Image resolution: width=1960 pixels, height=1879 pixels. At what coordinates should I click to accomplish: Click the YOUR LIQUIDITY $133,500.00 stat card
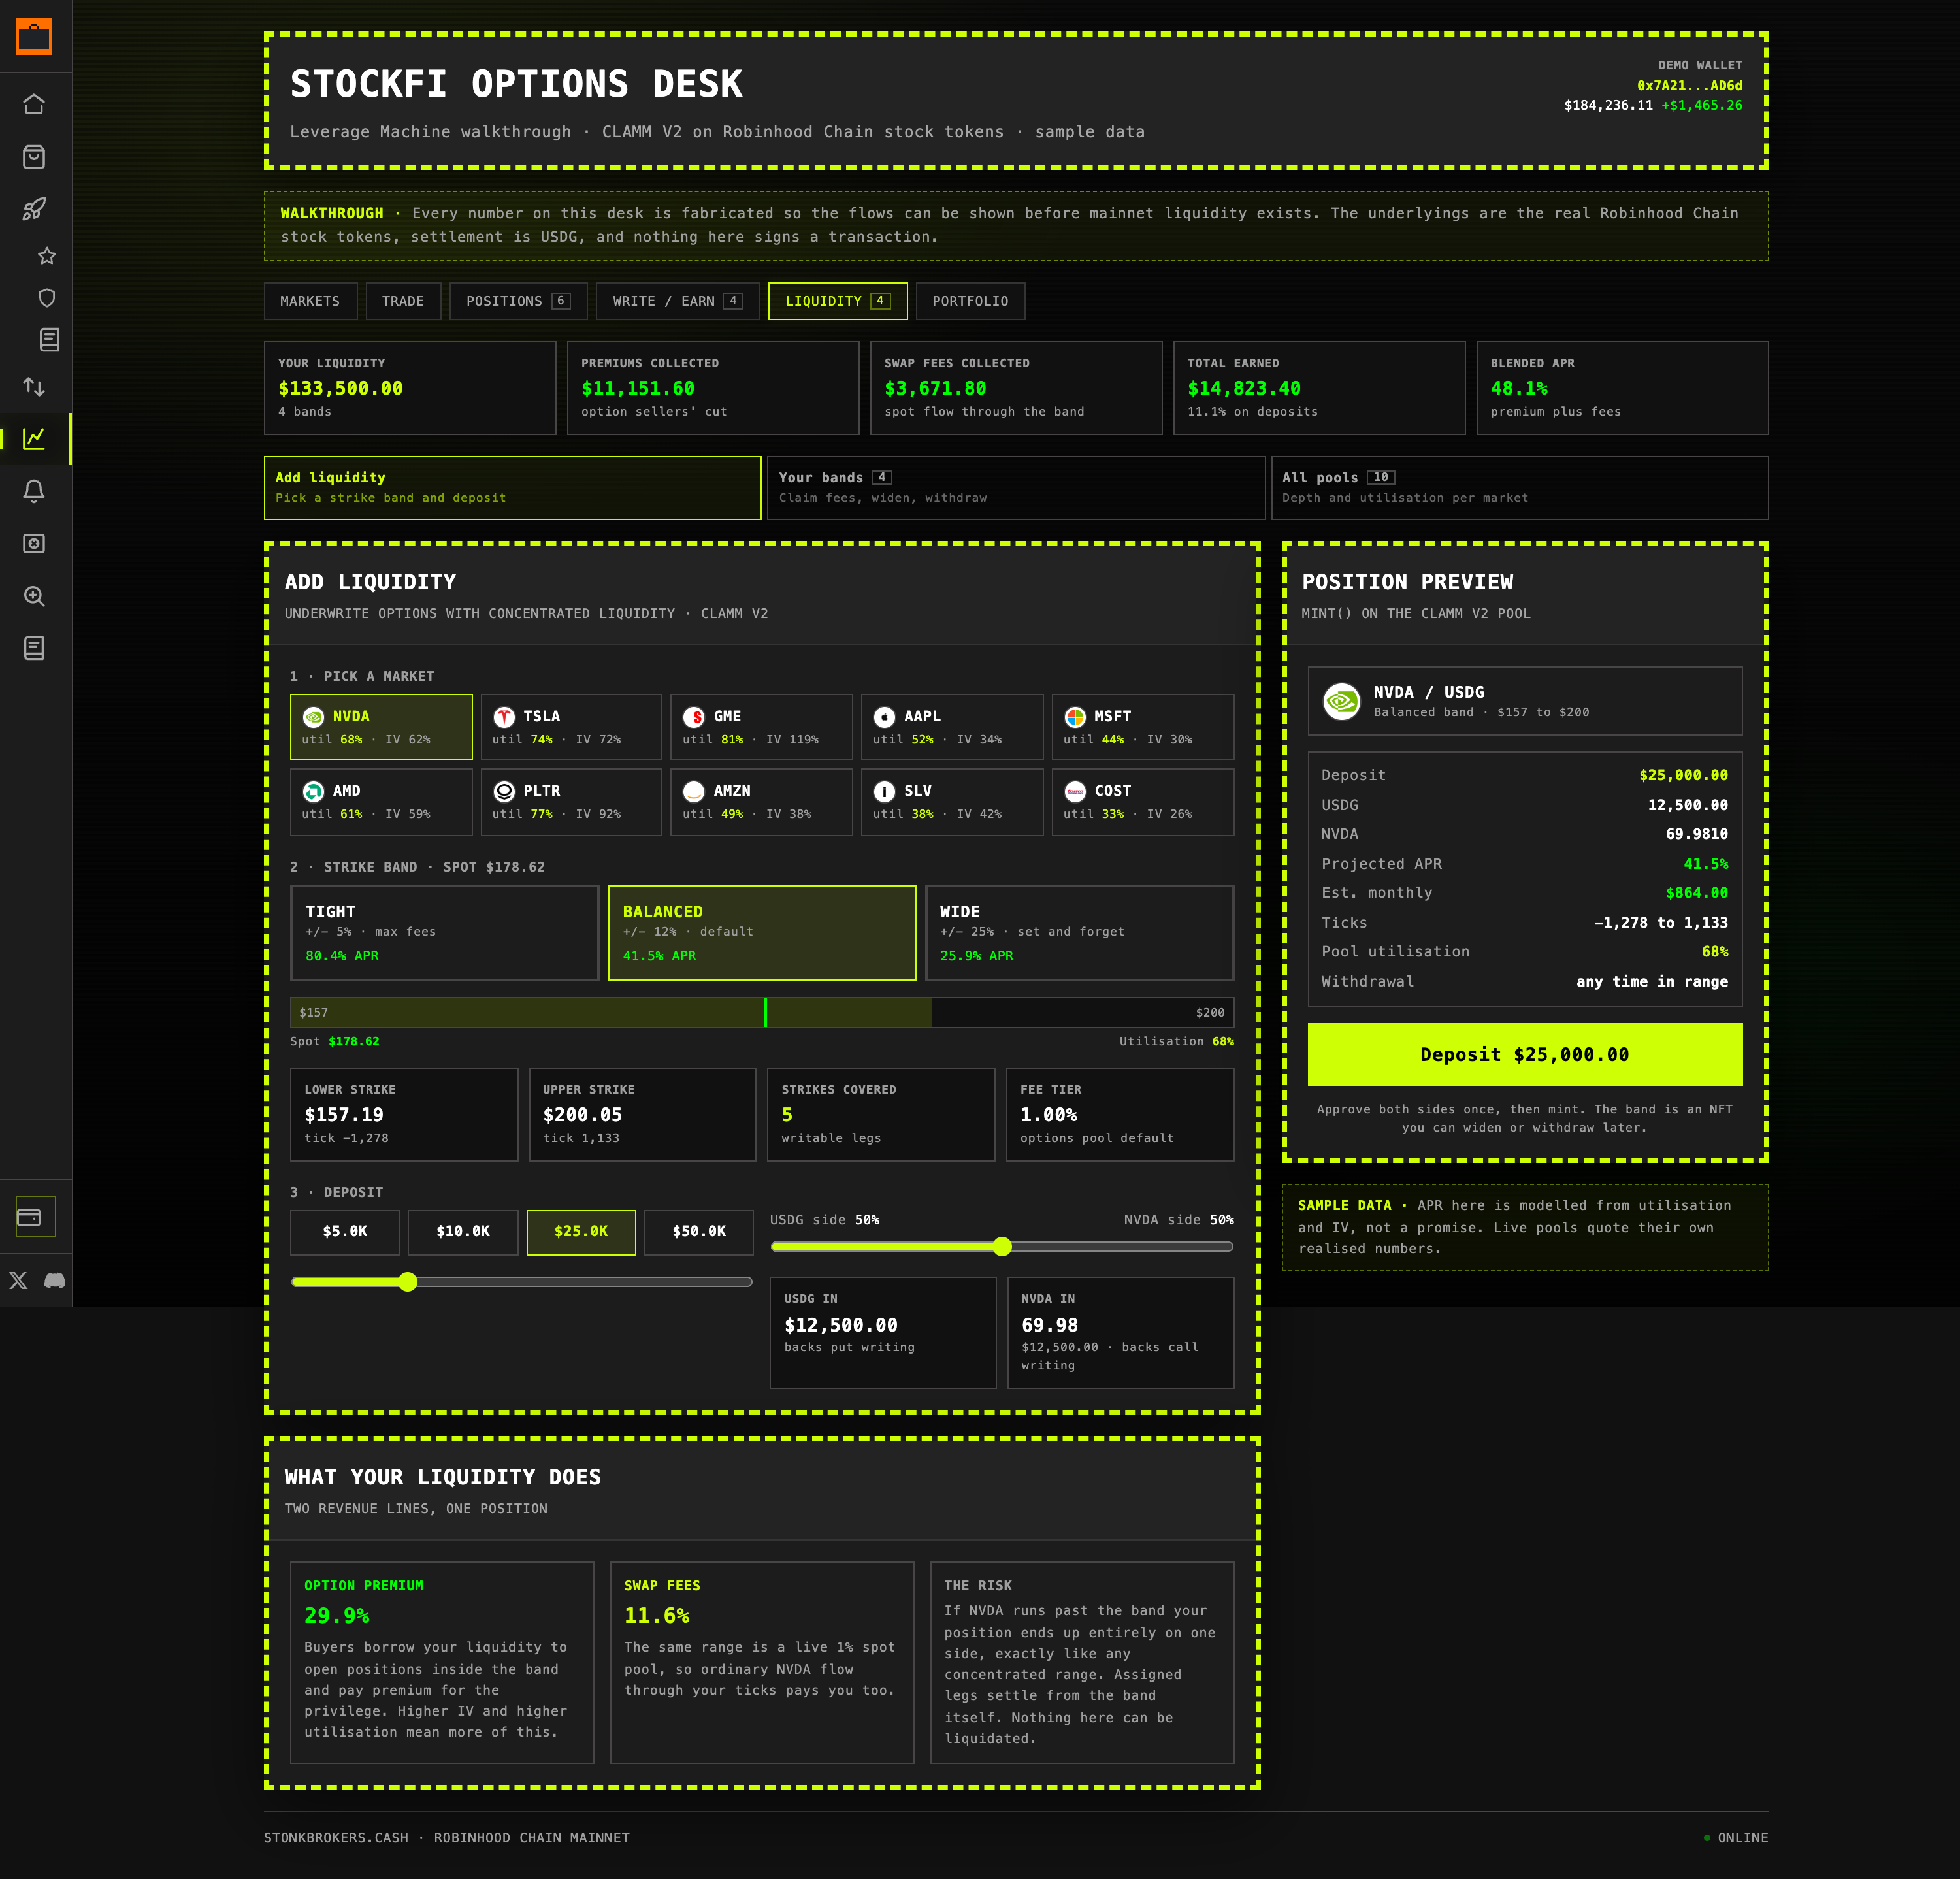coord(410,388)
